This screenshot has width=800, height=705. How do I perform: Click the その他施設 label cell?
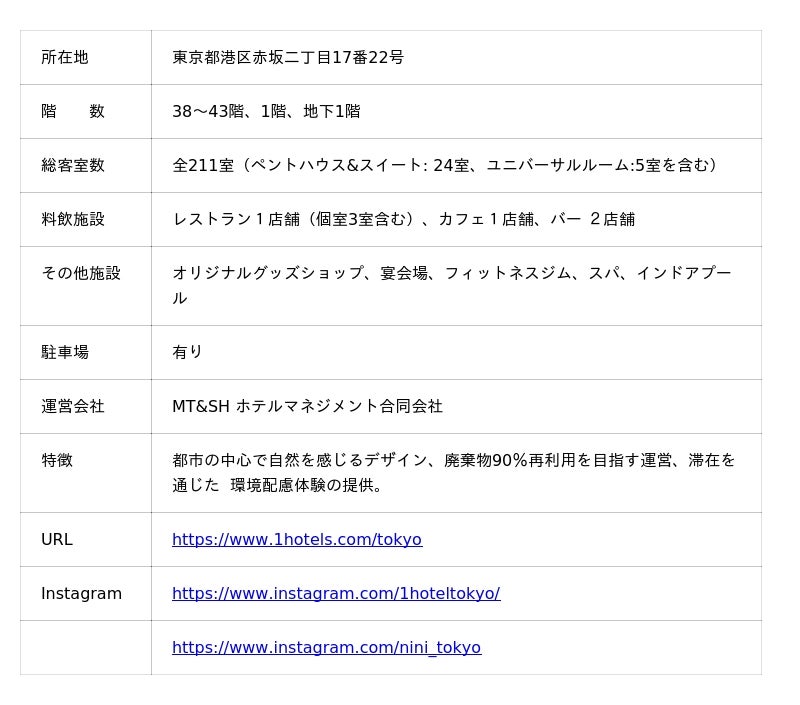pos(81,274)
